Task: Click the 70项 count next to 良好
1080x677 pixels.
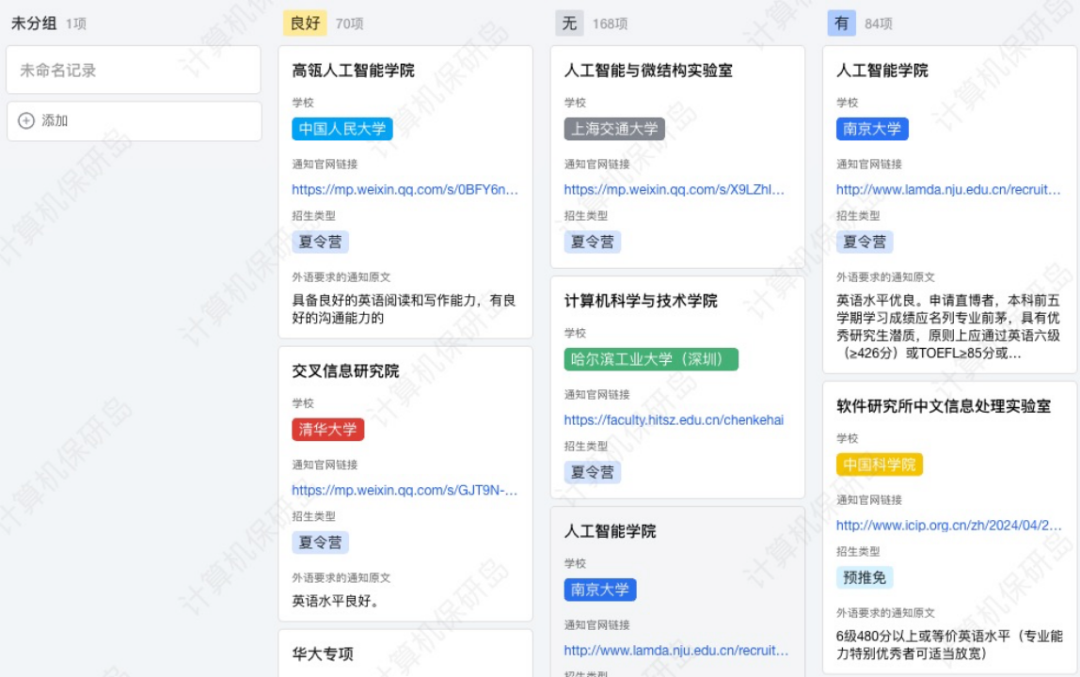Action: coord(349,24)
